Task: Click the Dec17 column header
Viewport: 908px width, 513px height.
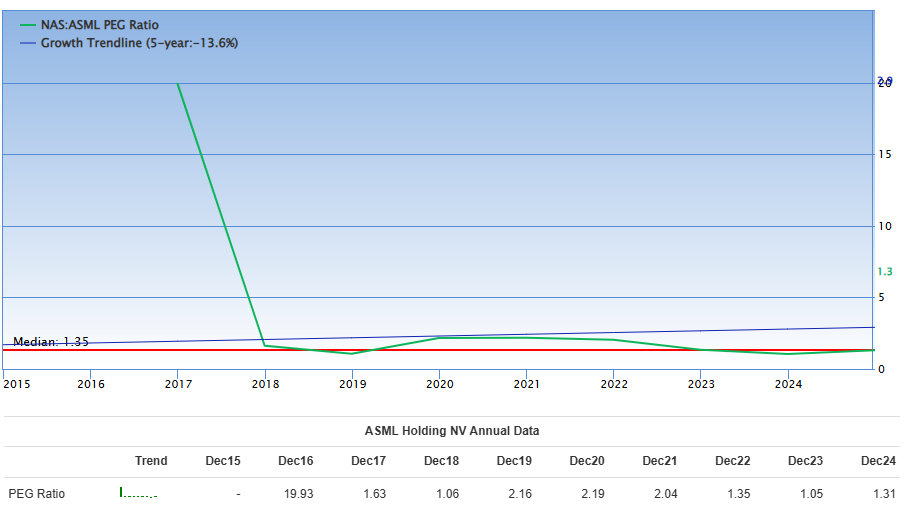Action: [368, 461]
